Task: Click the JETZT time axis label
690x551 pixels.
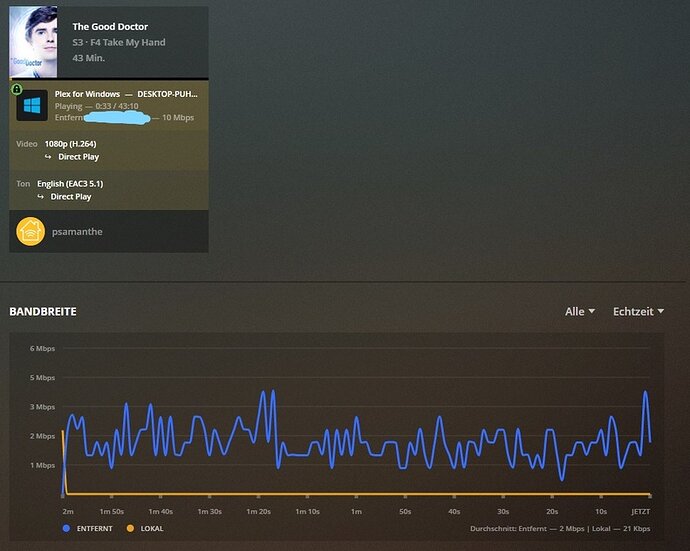Action: (x=641, y=512)
